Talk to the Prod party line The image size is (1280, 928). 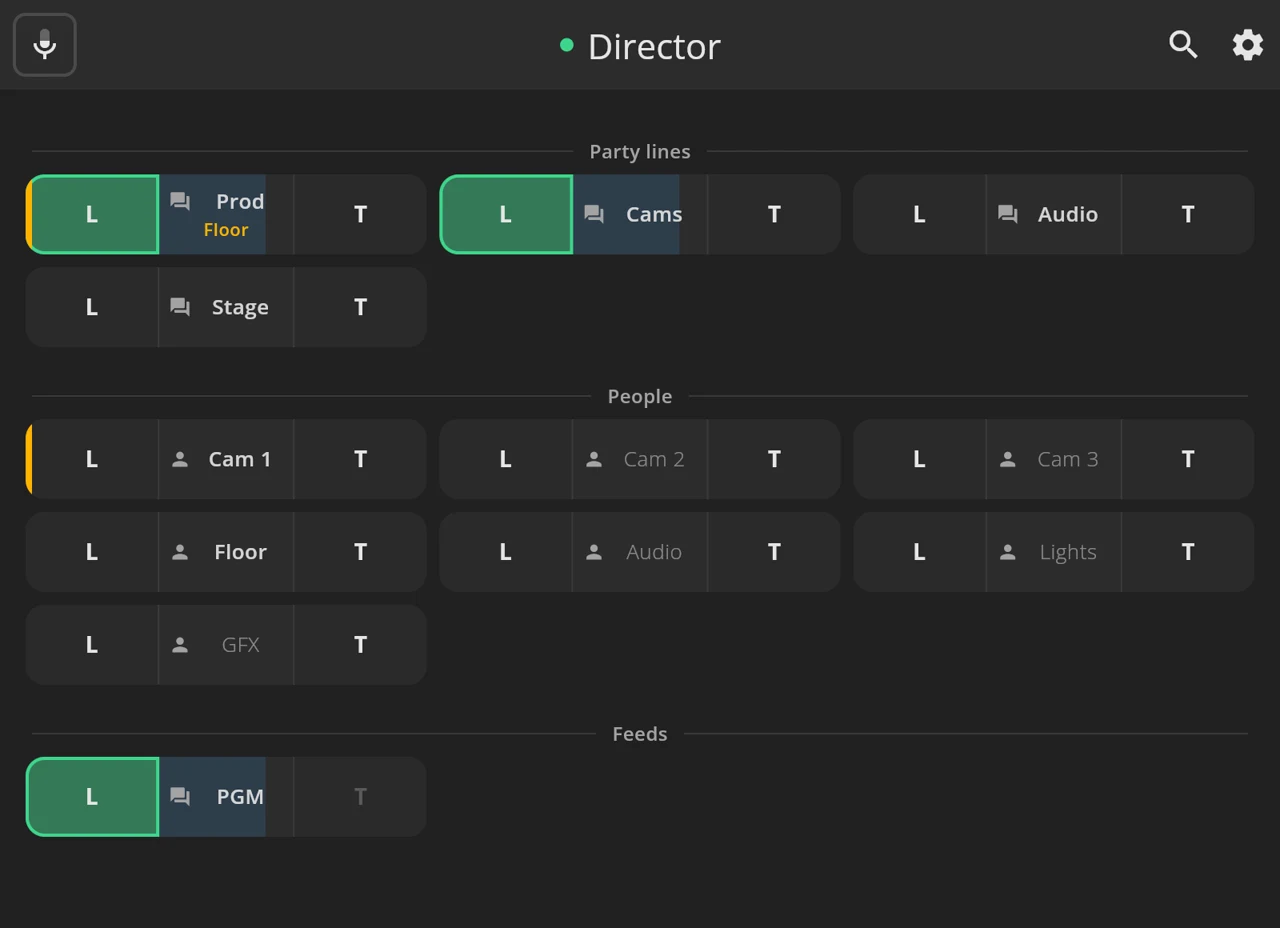coord(360,214)
